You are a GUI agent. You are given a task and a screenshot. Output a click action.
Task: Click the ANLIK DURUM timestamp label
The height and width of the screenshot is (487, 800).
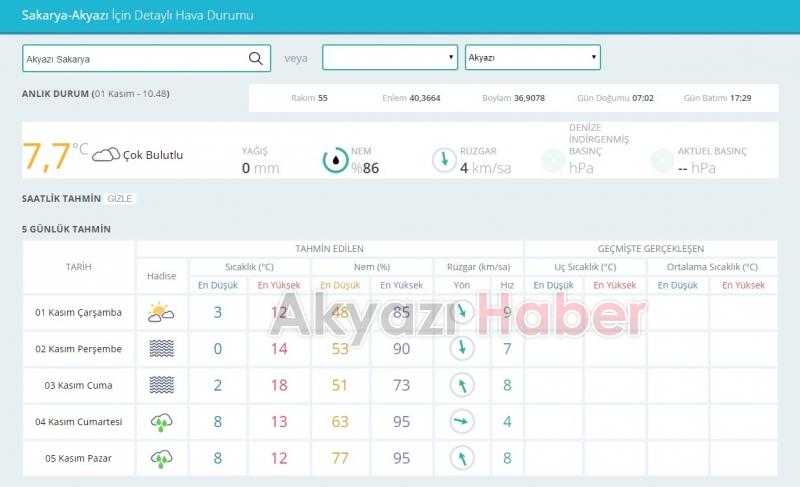click(x=95, y=94)
